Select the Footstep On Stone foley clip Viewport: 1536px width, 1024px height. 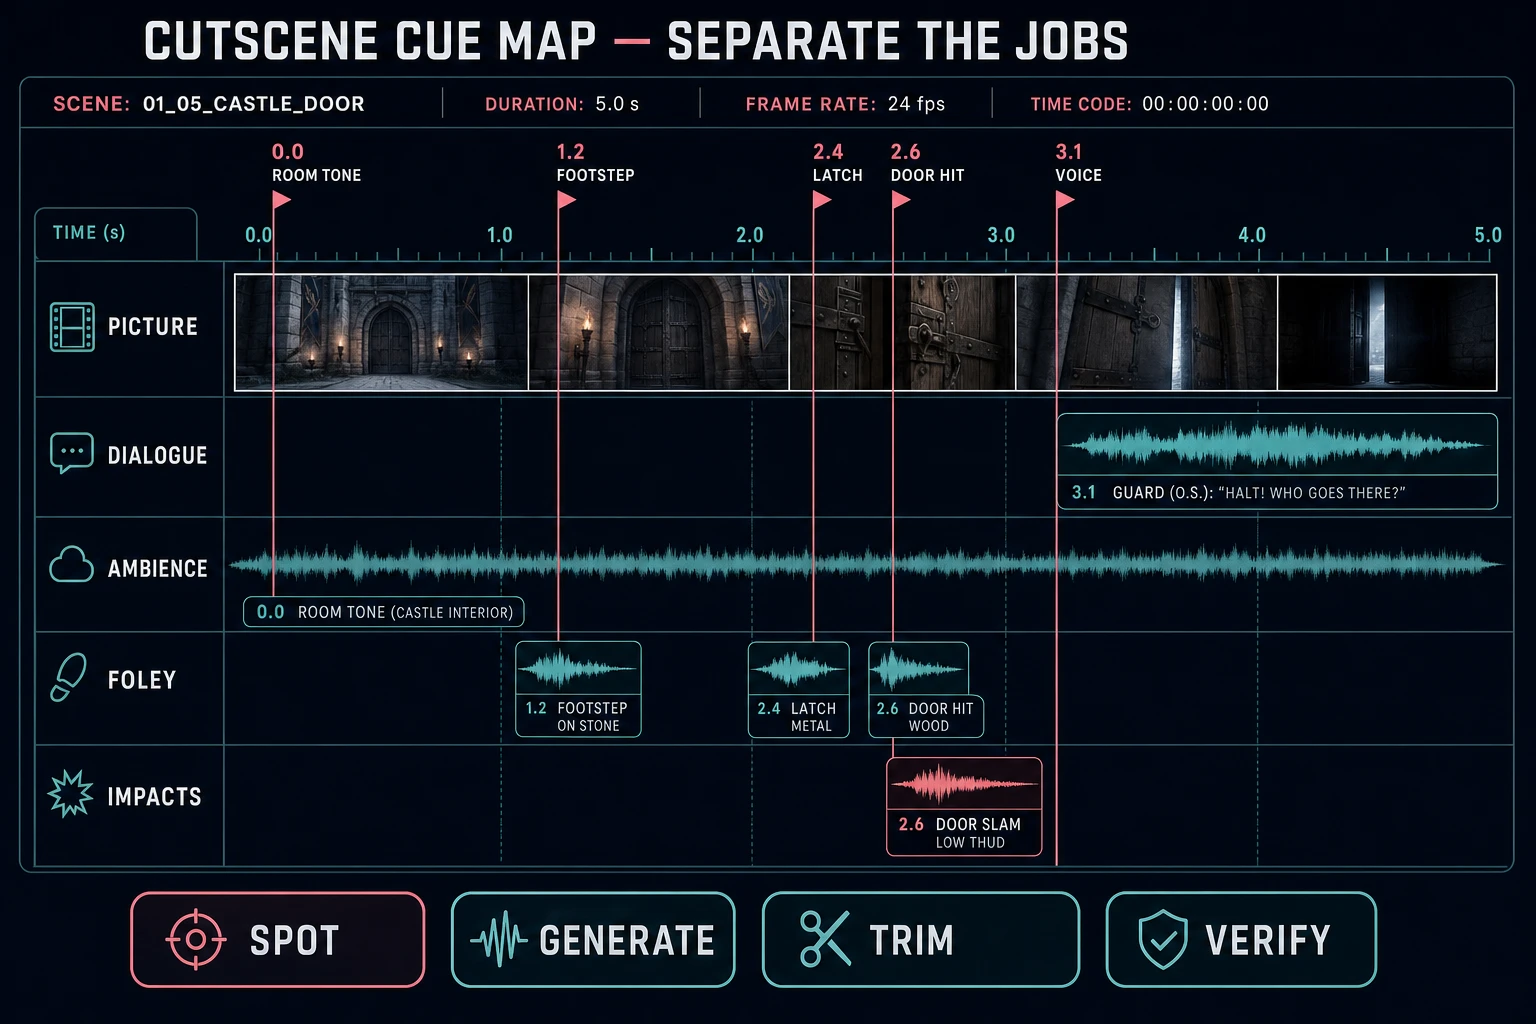578,689
